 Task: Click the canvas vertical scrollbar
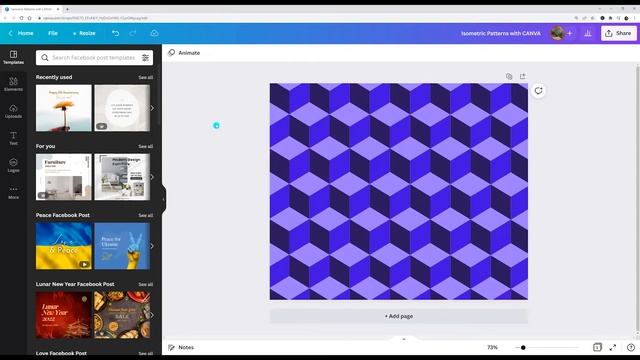638,200
